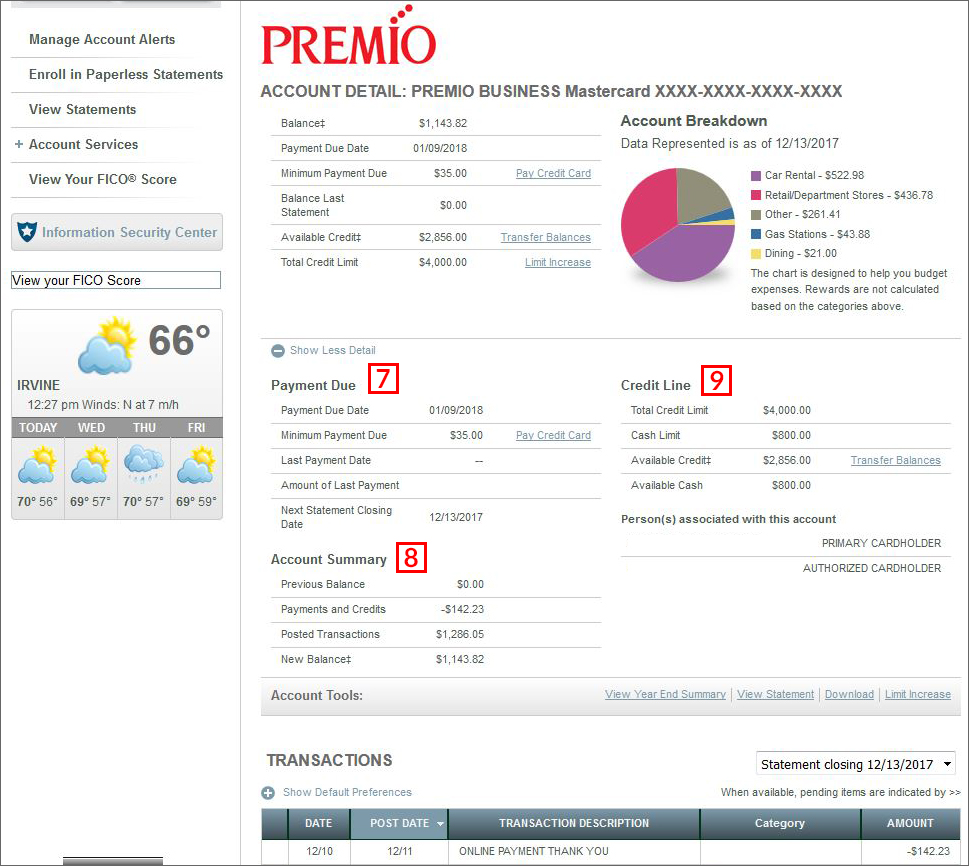
Task: Click the Account Breakdown pie chart
Action: pyautogui.click(x=678, y=225)
